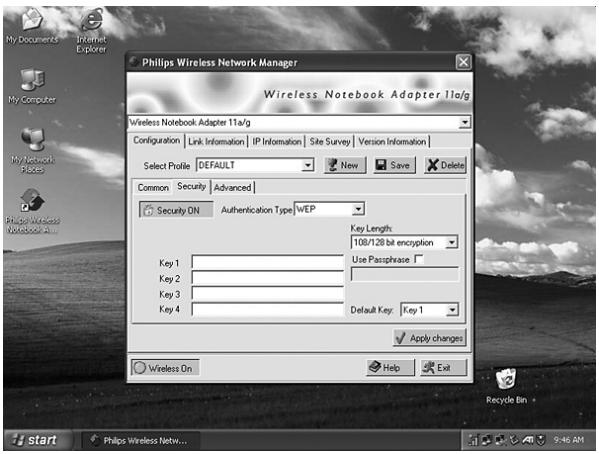
Task: Click the security shield tray icon
Action: pos(541,440)
